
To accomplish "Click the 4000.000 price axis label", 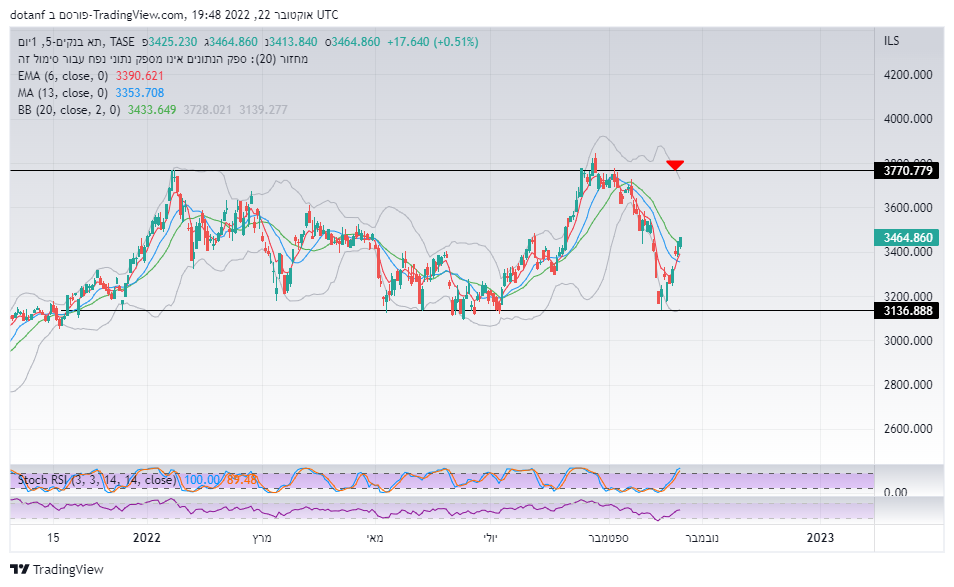I will click(x=908, y=119).
